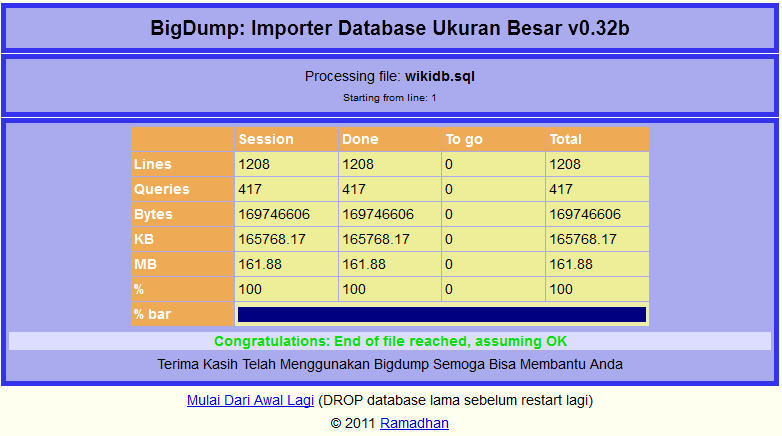Click the Total column header
The image size is (782, 436).
tap(597, 139)
